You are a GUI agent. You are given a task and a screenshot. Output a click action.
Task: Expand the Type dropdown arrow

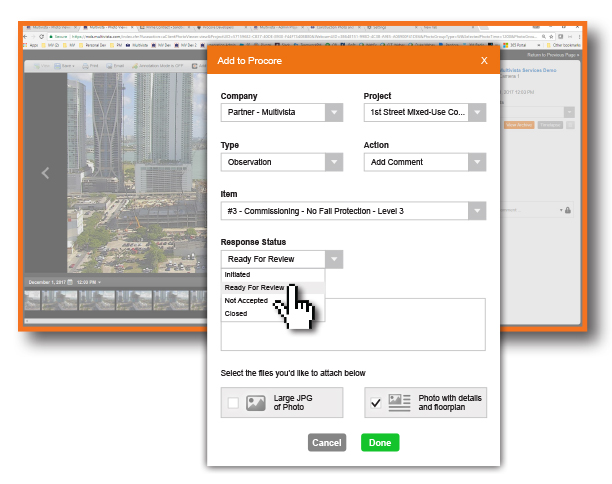point(334,162)
